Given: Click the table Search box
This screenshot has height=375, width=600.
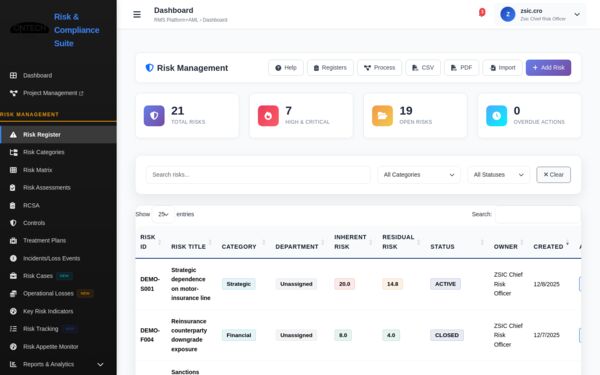Looking at the screenshot, I should click(x=538, y=214).
